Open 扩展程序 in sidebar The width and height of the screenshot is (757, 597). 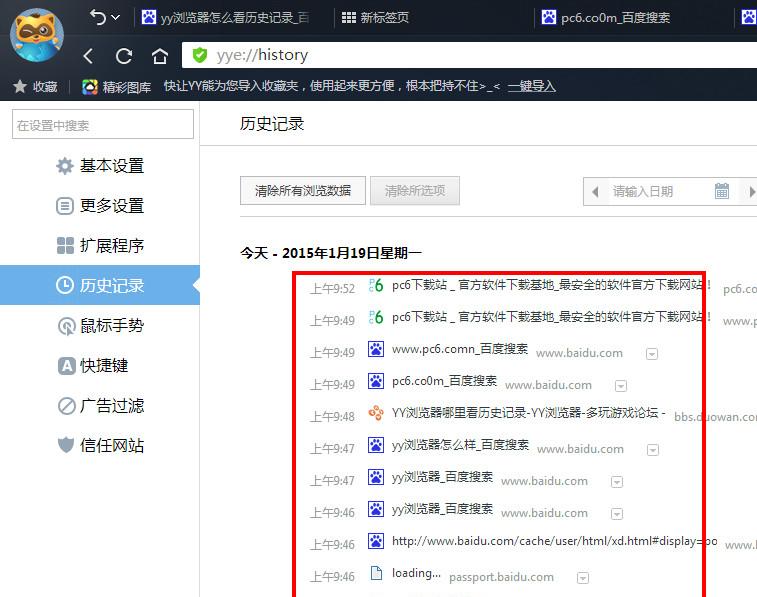[100, 245]
